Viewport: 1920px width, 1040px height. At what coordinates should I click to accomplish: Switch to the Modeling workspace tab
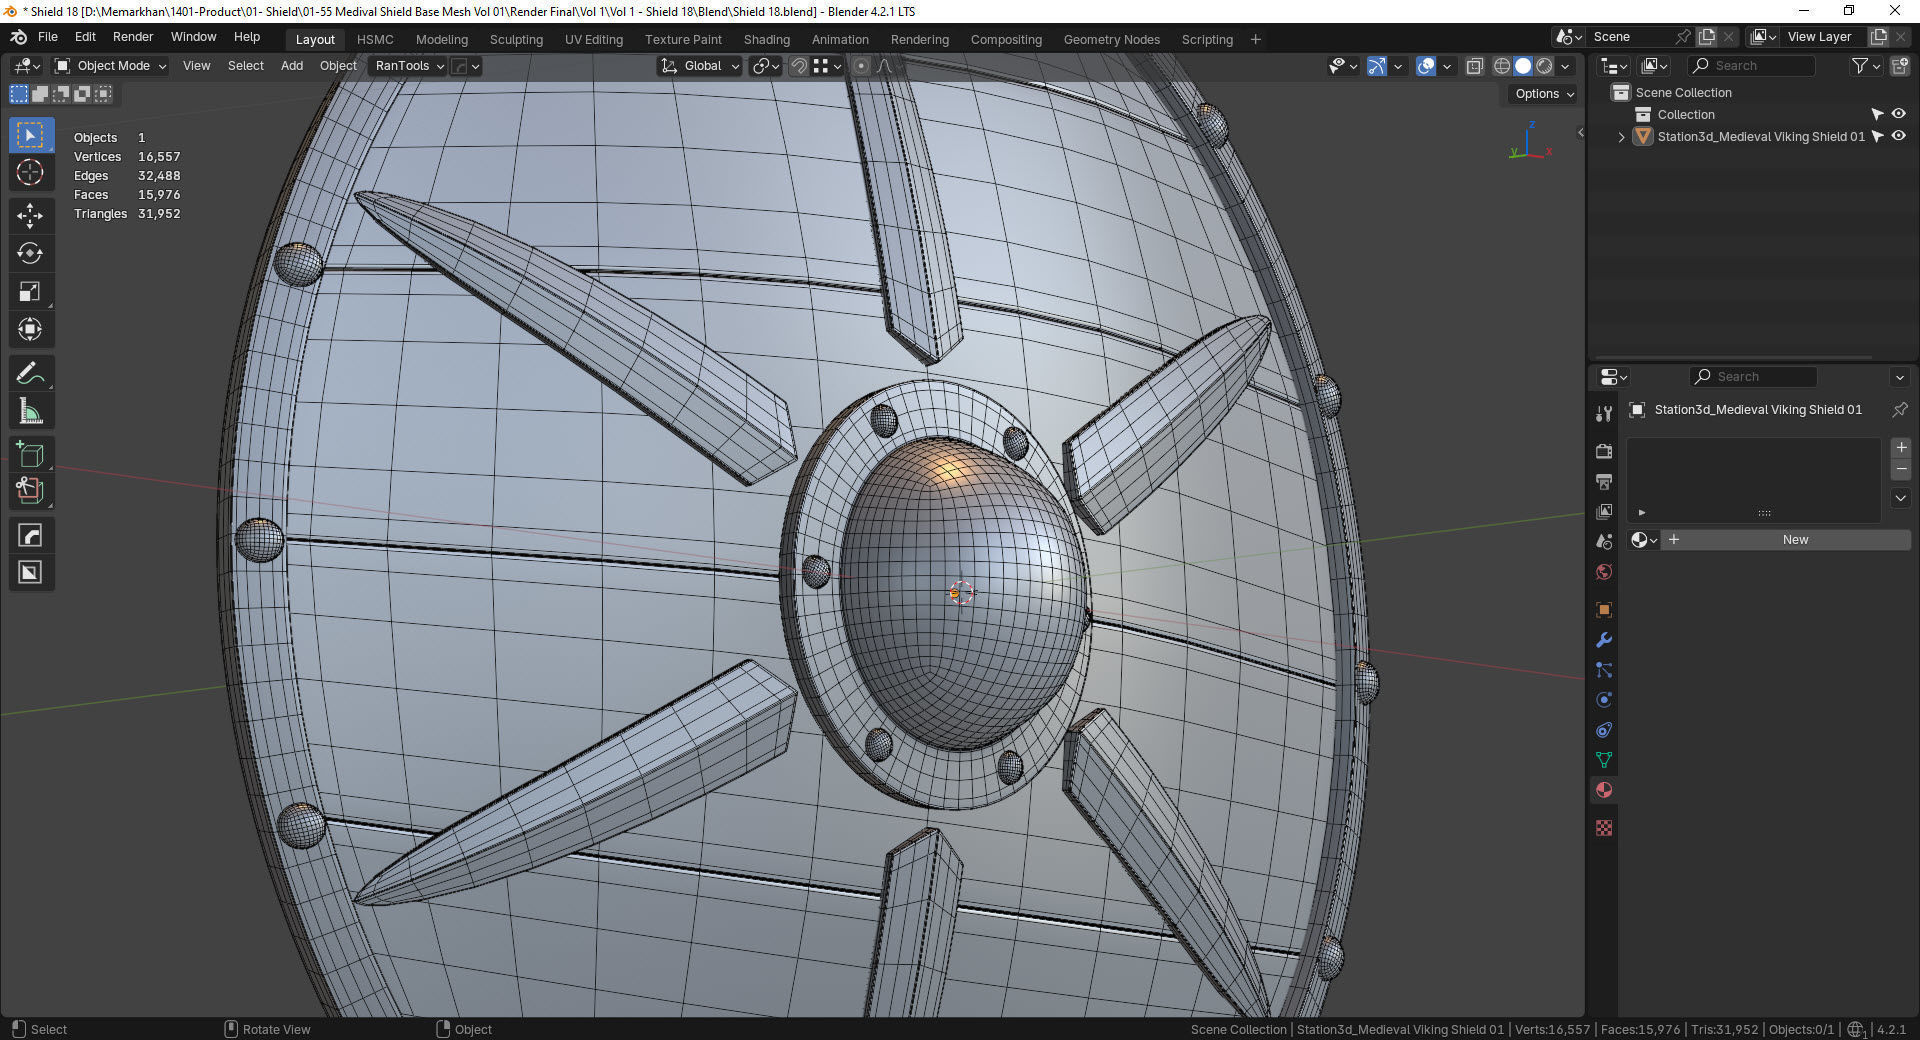(442, 40)
